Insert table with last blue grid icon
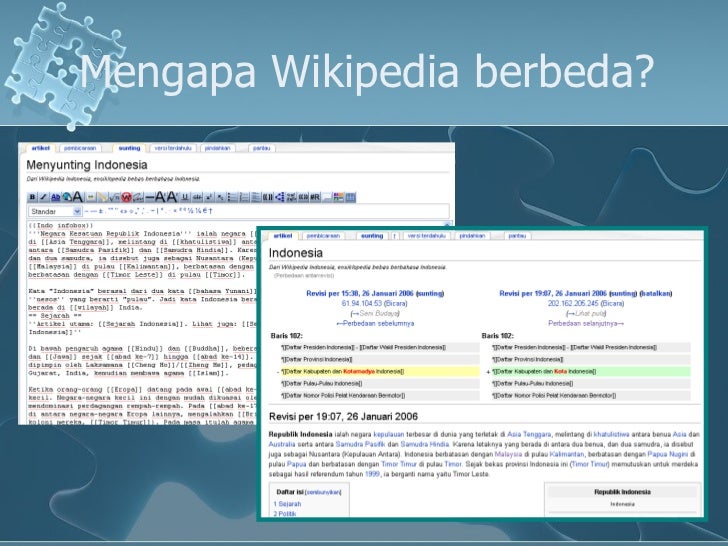 click(x=351, y=197)
